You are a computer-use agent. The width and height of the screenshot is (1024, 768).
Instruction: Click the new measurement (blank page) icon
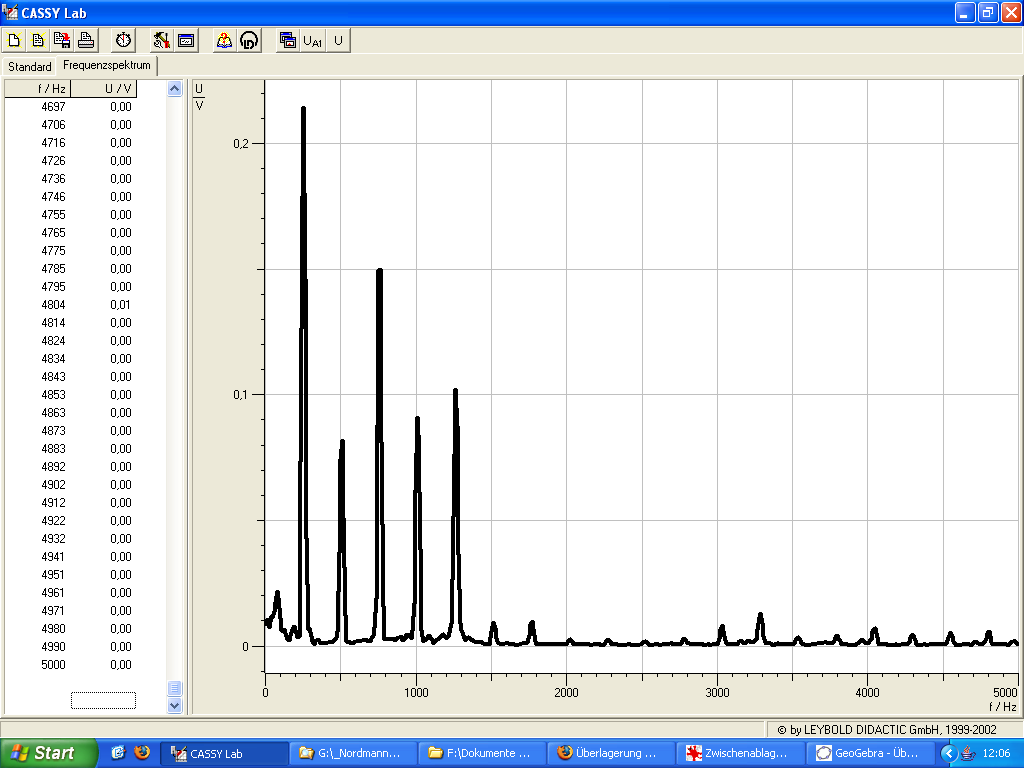[x=14, y=40]
